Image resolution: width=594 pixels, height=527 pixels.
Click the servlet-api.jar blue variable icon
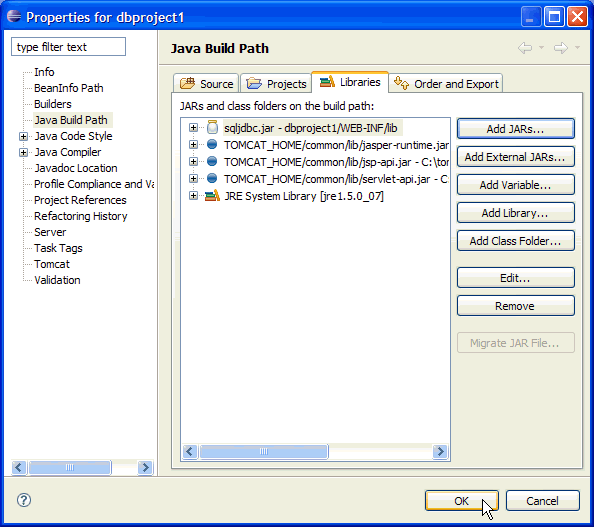[x=212, y=178]
